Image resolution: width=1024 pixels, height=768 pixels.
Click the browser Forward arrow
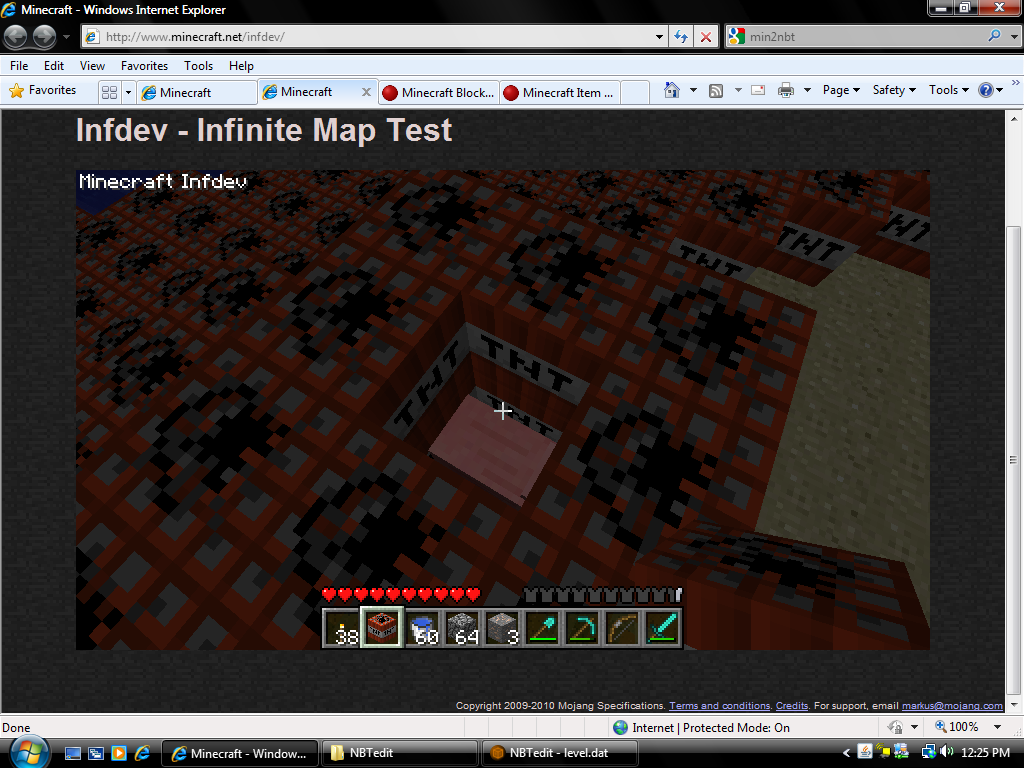point(44,37)
